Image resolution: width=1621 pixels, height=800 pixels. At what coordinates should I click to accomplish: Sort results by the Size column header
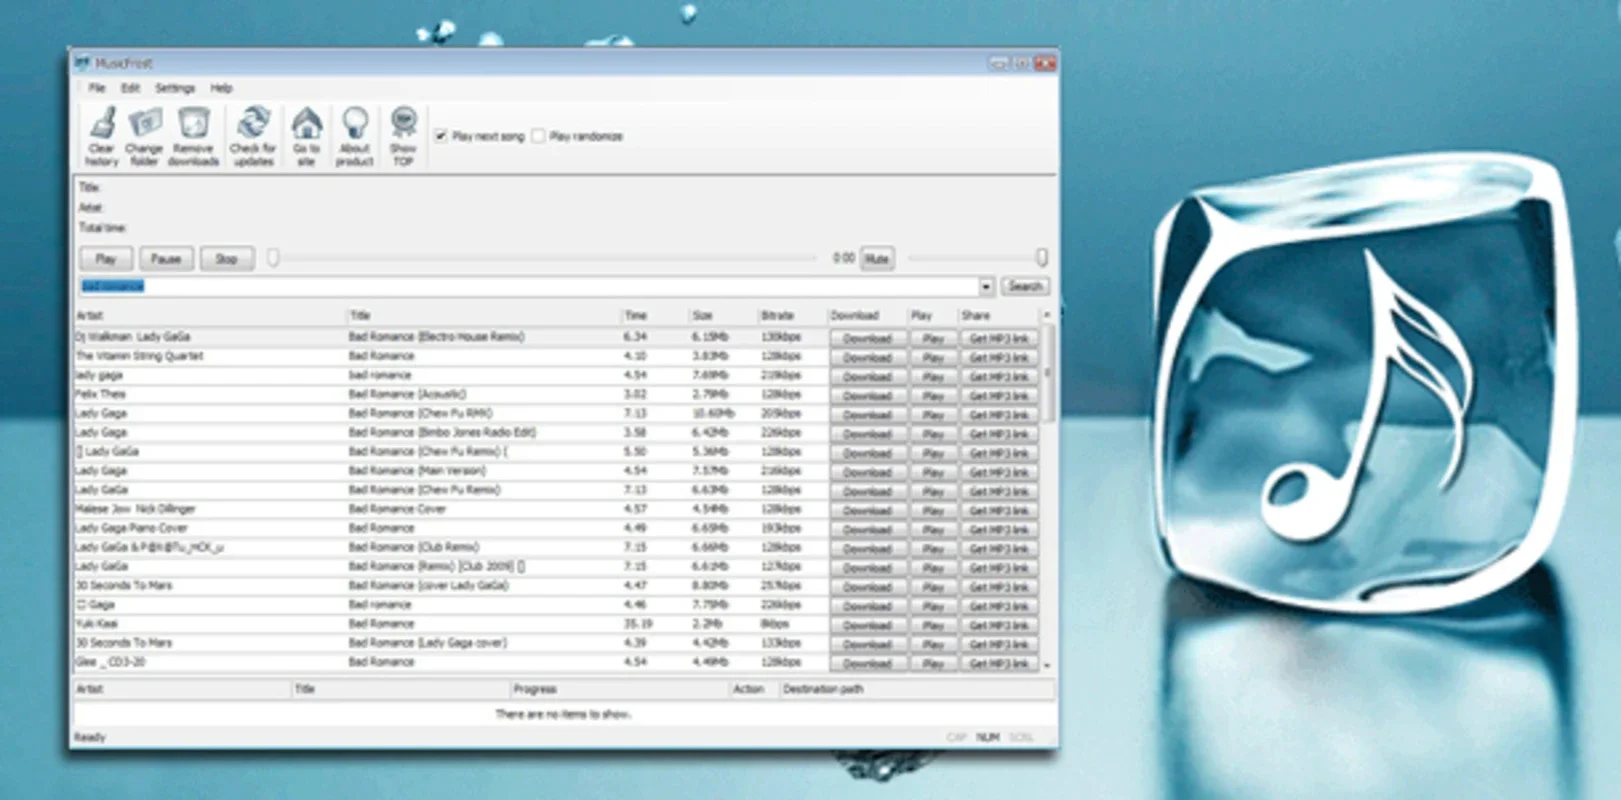pos(722,316)
